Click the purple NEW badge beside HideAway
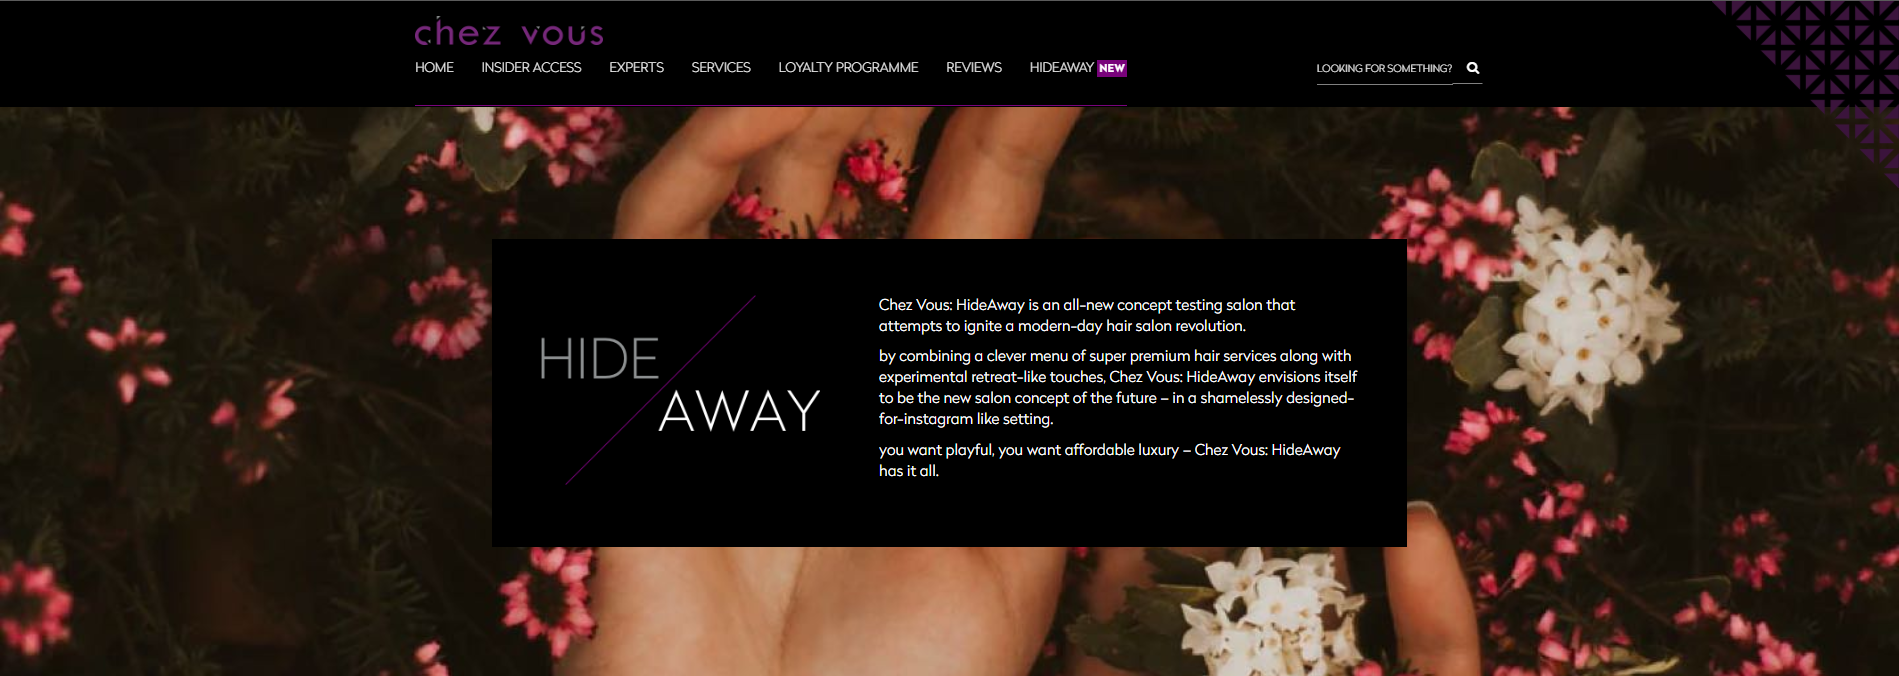 (1112, 68)
